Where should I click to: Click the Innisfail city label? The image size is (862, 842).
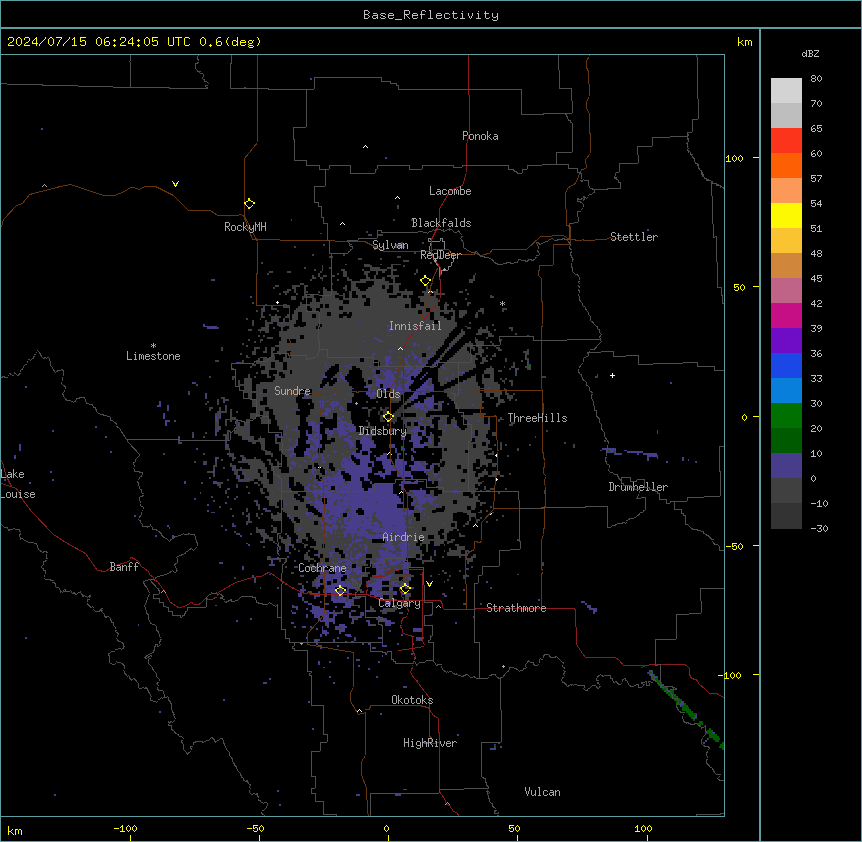(415, 325)
